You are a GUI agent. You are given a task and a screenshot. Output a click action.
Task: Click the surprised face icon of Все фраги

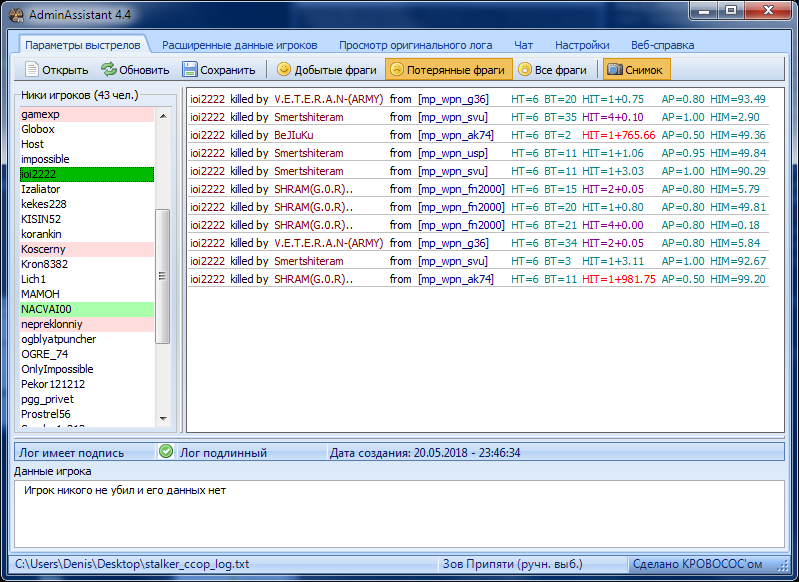click(x=524, y=69)
